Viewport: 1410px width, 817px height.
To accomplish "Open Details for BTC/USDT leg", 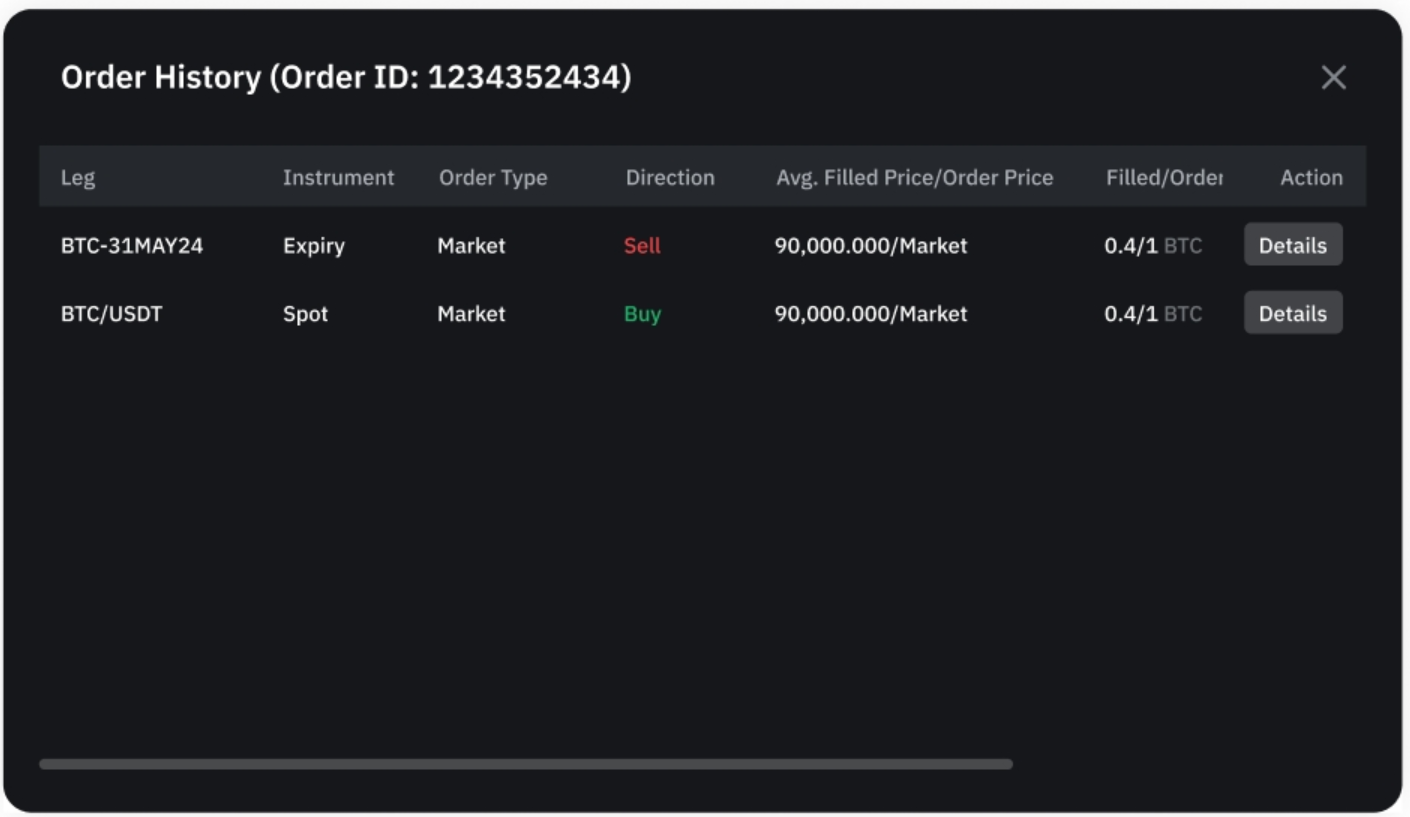I will pyautogui.click(x=1293, y=313).
